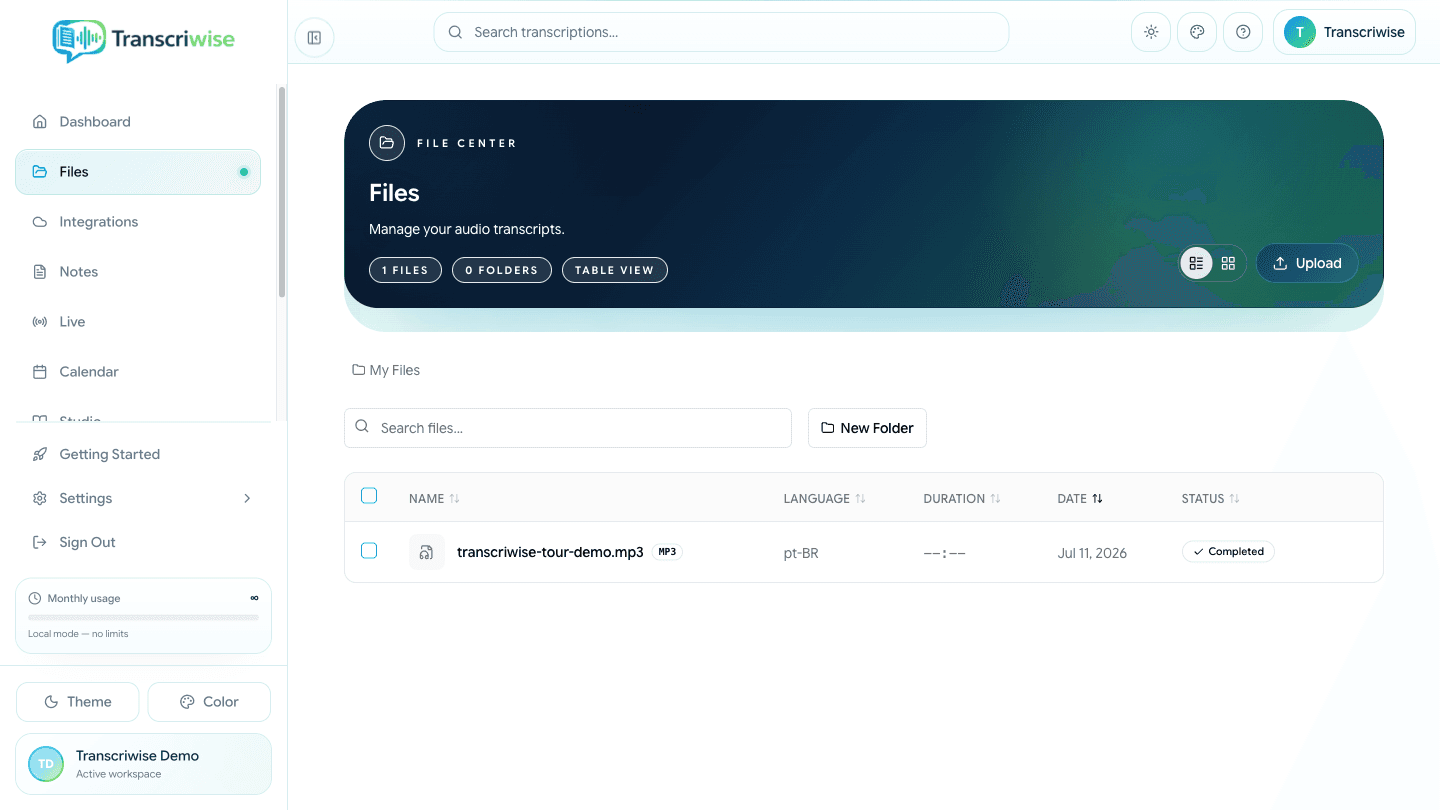Toggle the dark mode Theme button in the sidebar
Image resolution: width=1440 pixels, height=810 pixels.
[x=78, y=702]
